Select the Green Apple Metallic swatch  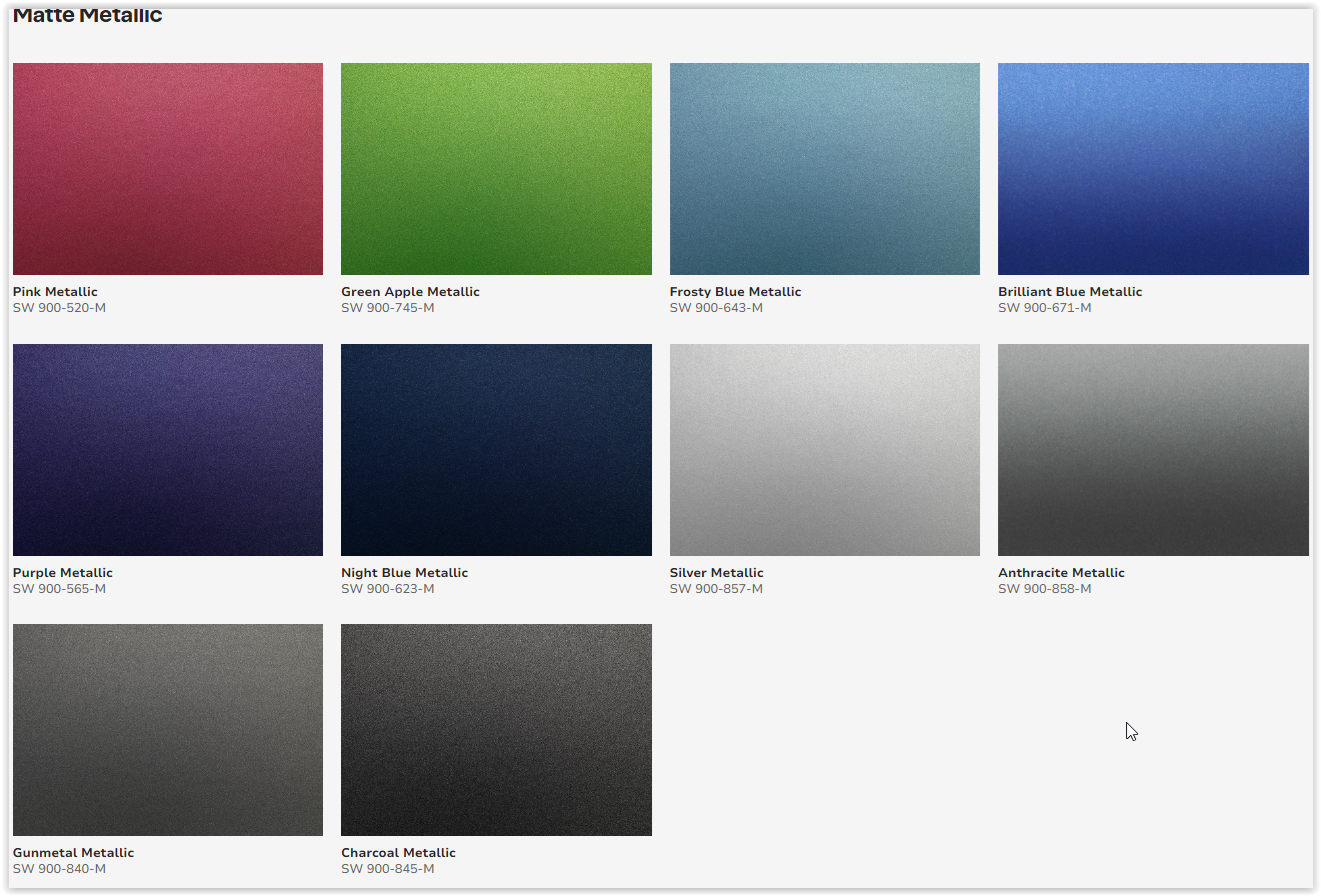click(x=496, y=169)
